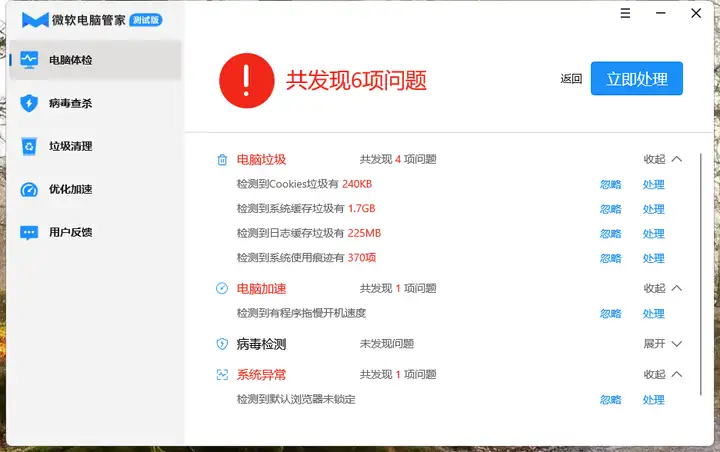Ignore the 默认浏览器未锁定 item
The height and width of the screenshot is (452, 720).
(611, 400)
